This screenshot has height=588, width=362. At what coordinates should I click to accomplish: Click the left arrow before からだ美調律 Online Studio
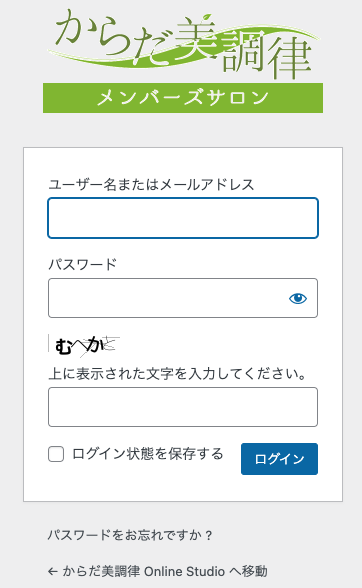click(53, 572)
